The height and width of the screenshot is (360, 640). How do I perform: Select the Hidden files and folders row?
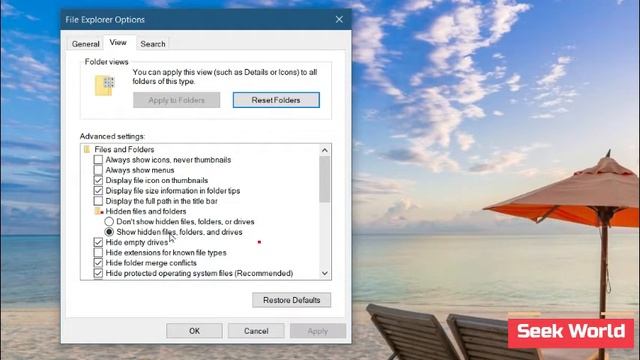[146, 211]
